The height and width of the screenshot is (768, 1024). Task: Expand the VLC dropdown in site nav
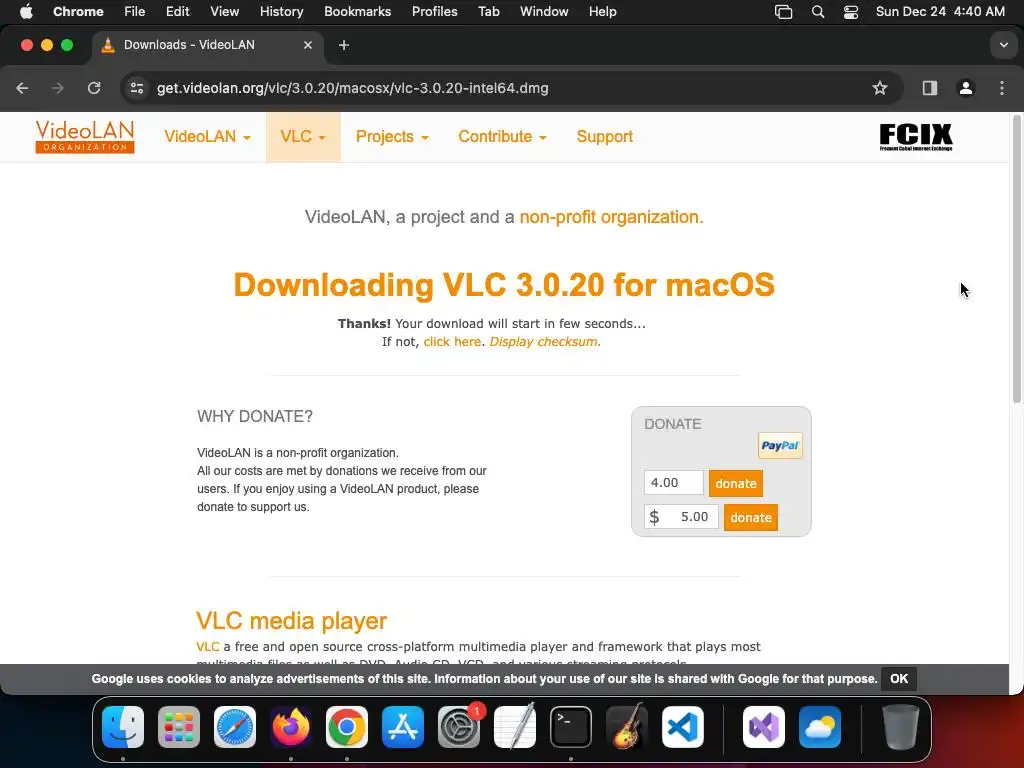(303, 136)
